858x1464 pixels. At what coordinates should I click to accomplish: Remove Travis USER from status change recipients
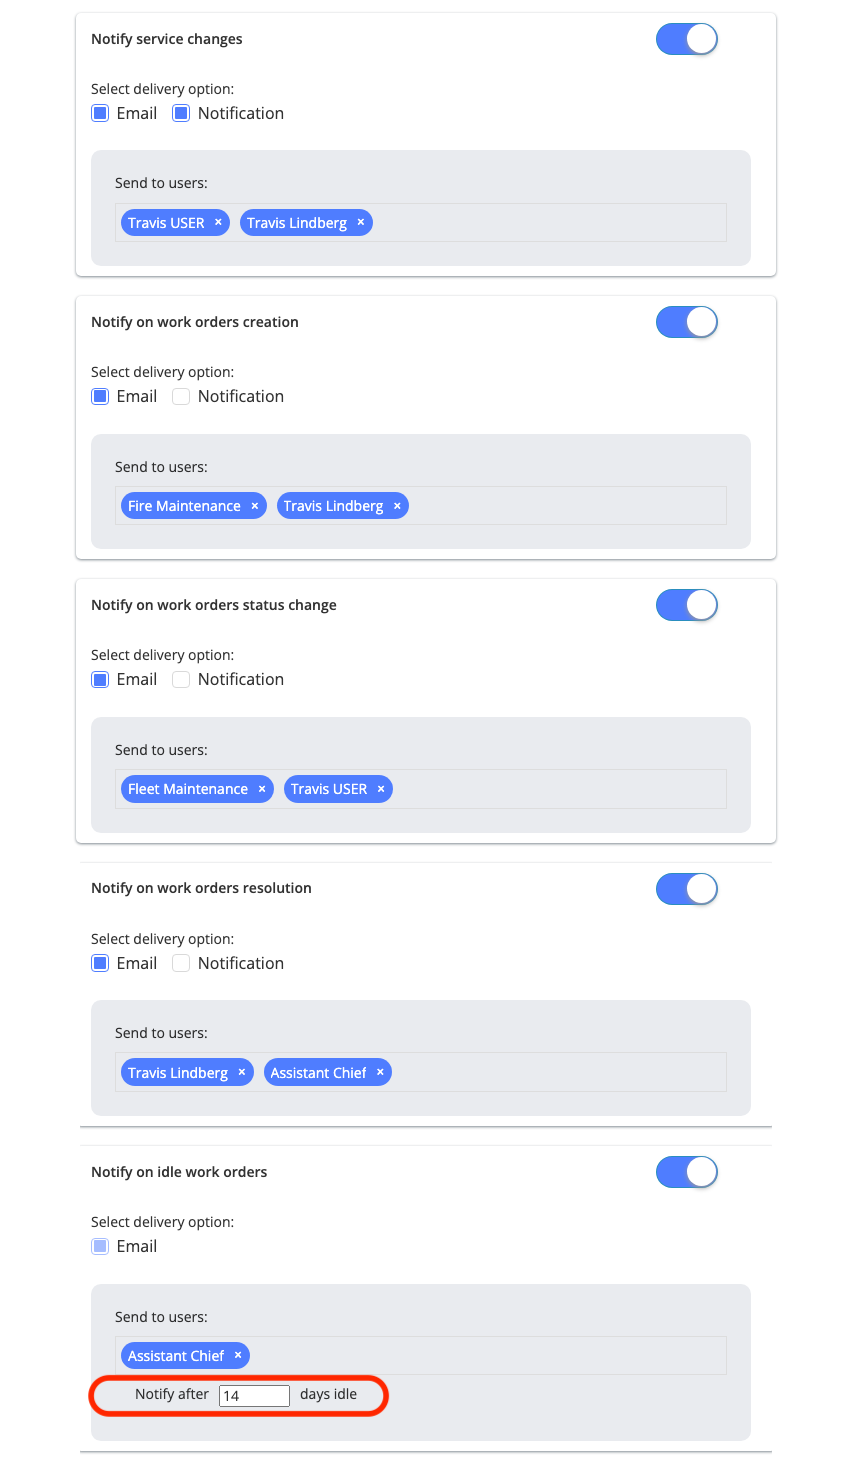[381, 789]
